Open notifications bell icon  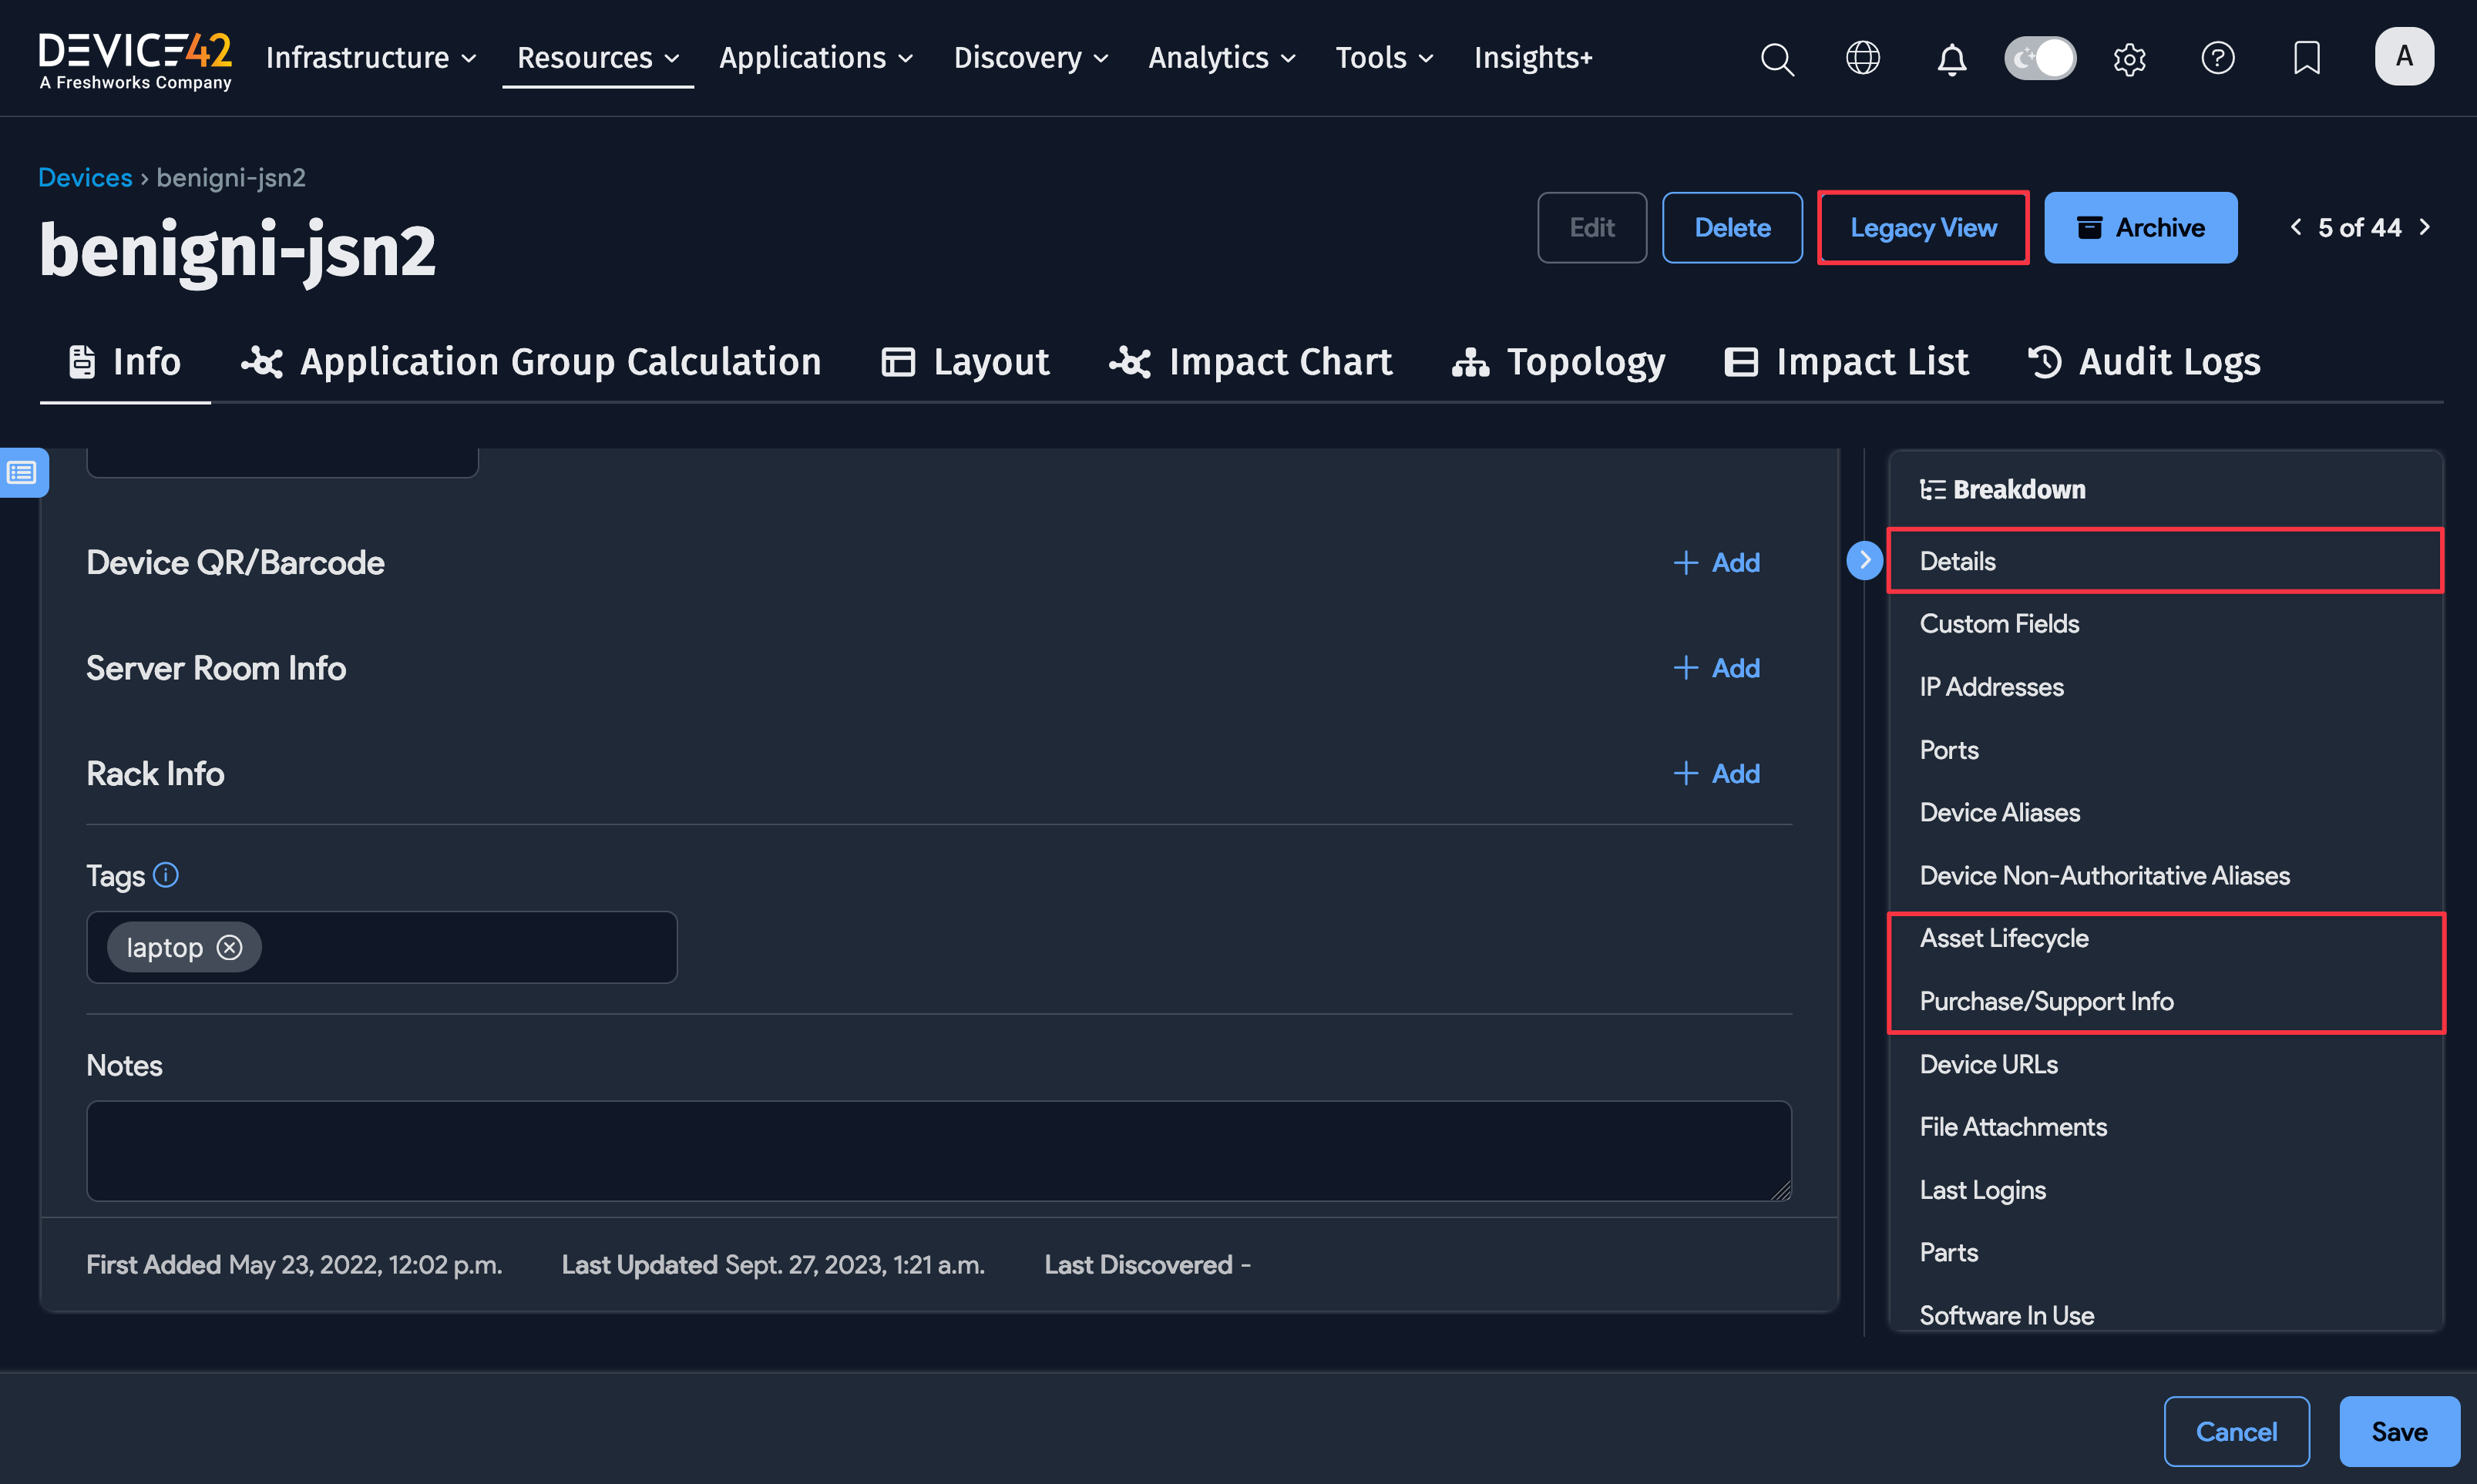click(1951, 59)
